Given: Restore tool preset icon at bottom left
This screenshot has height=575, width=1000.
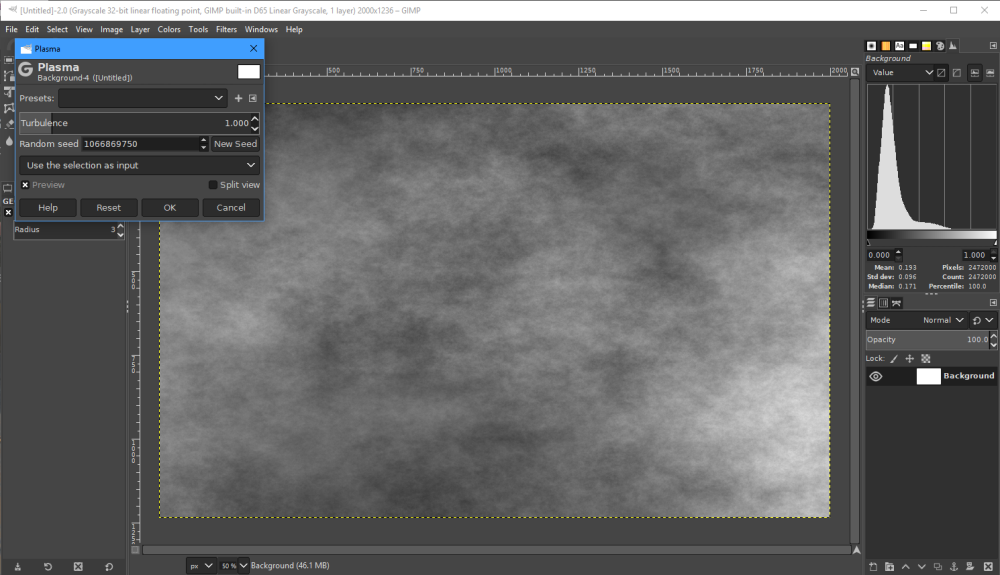Looking at the screenshot, I should (48, 567).
